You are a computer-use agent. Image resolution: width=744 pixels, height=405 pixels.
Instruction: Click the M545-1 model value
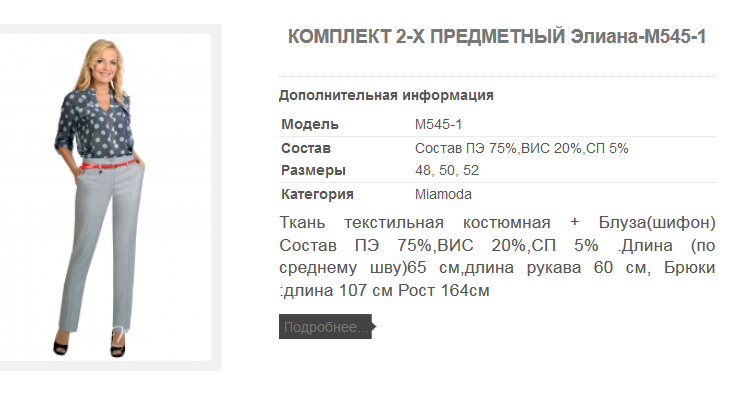[x=438, y=124]
